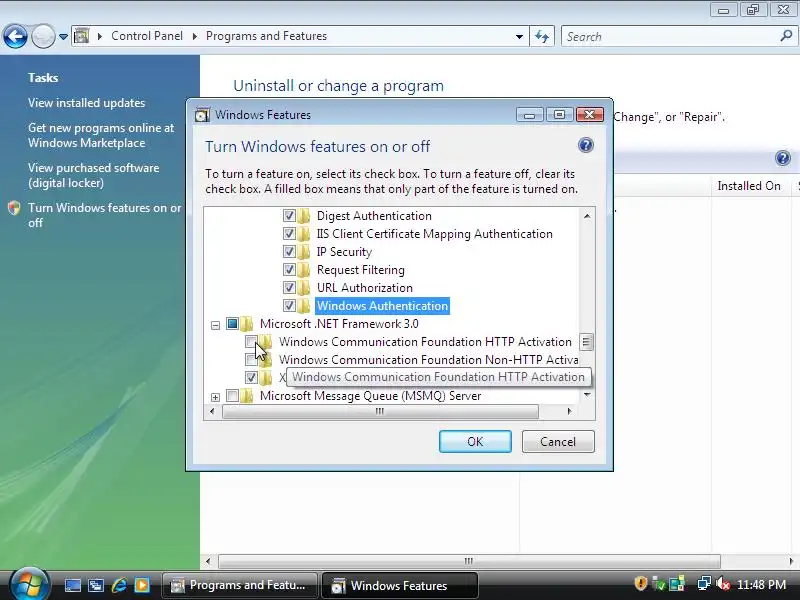Click the Forward navigation arrow button
The width and height of the screenshot is (800, 600).
coord(43,36)
